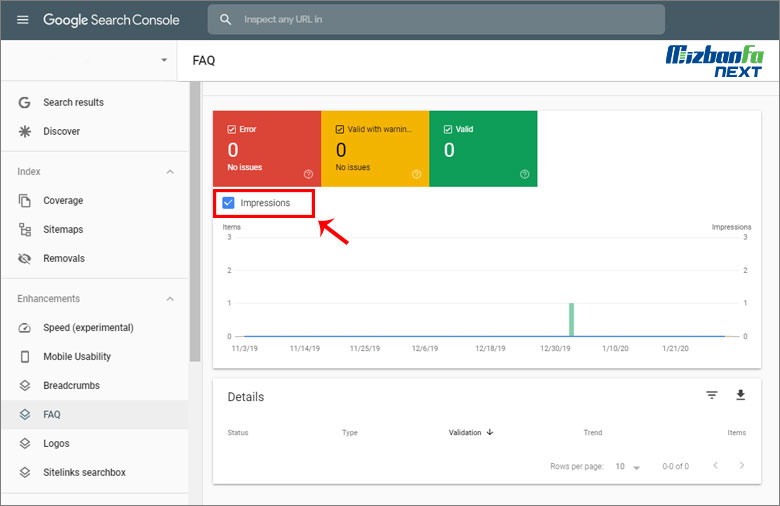Click the Mobile Usability phone icon
Image resolution: width=780 pixels, height=506 pixels.
24,357
